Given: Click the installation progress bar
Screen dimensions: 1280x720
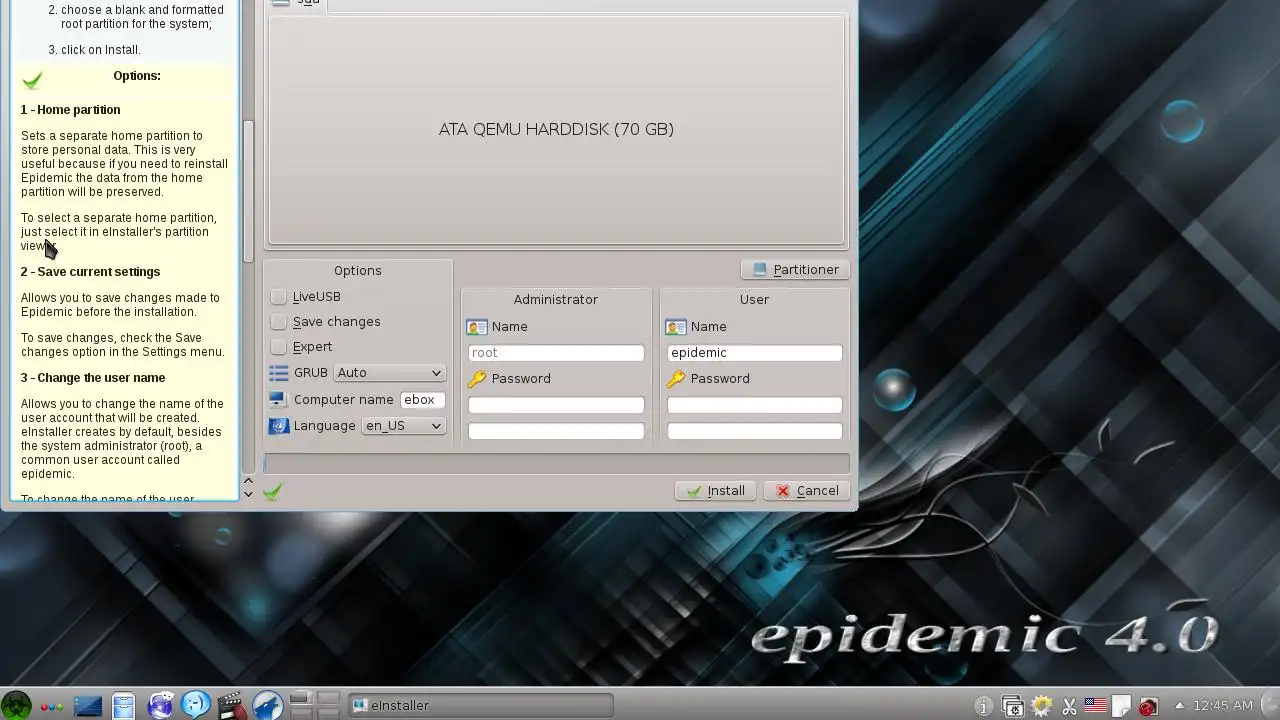Looking at the screenshot, I should 556,464.
